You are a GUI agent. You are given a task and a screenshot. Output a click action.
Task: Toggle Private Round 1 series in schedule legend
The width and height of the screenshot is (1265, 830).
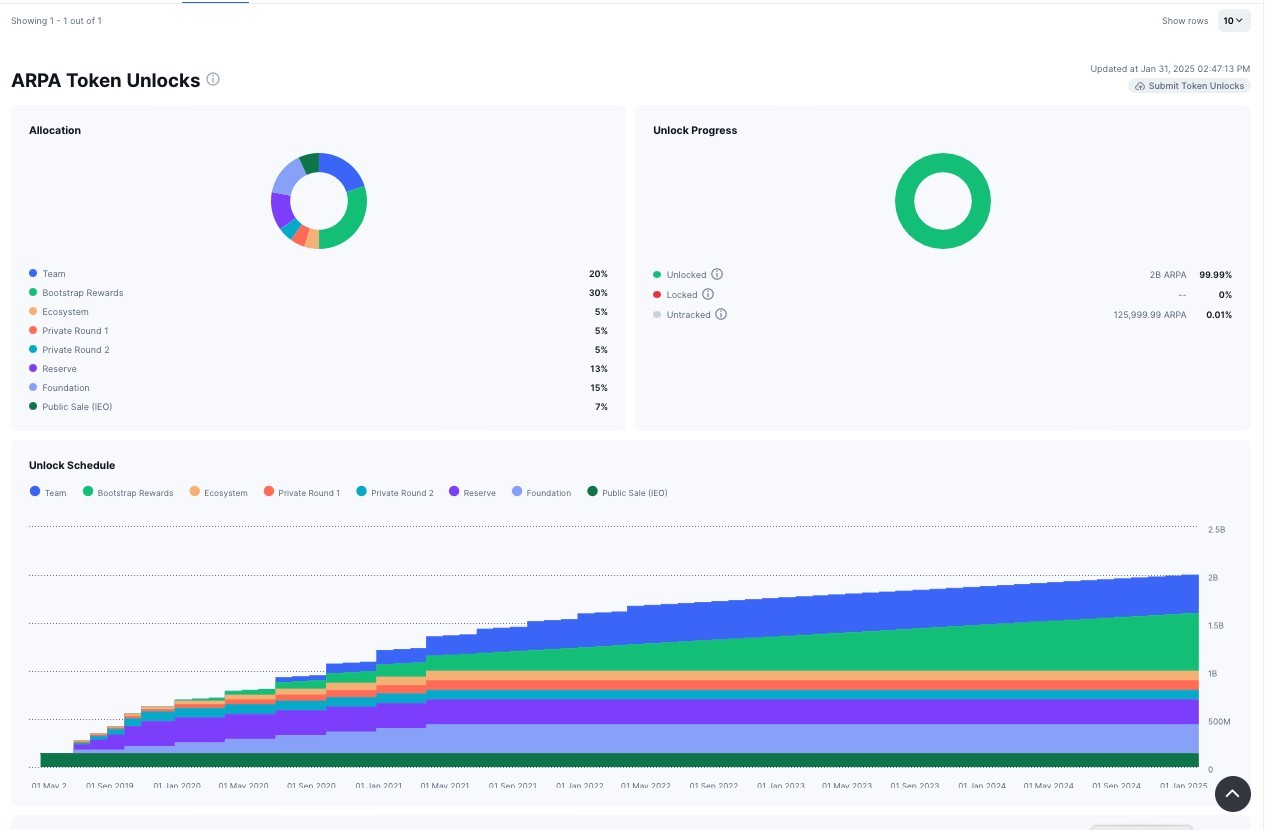301,492
